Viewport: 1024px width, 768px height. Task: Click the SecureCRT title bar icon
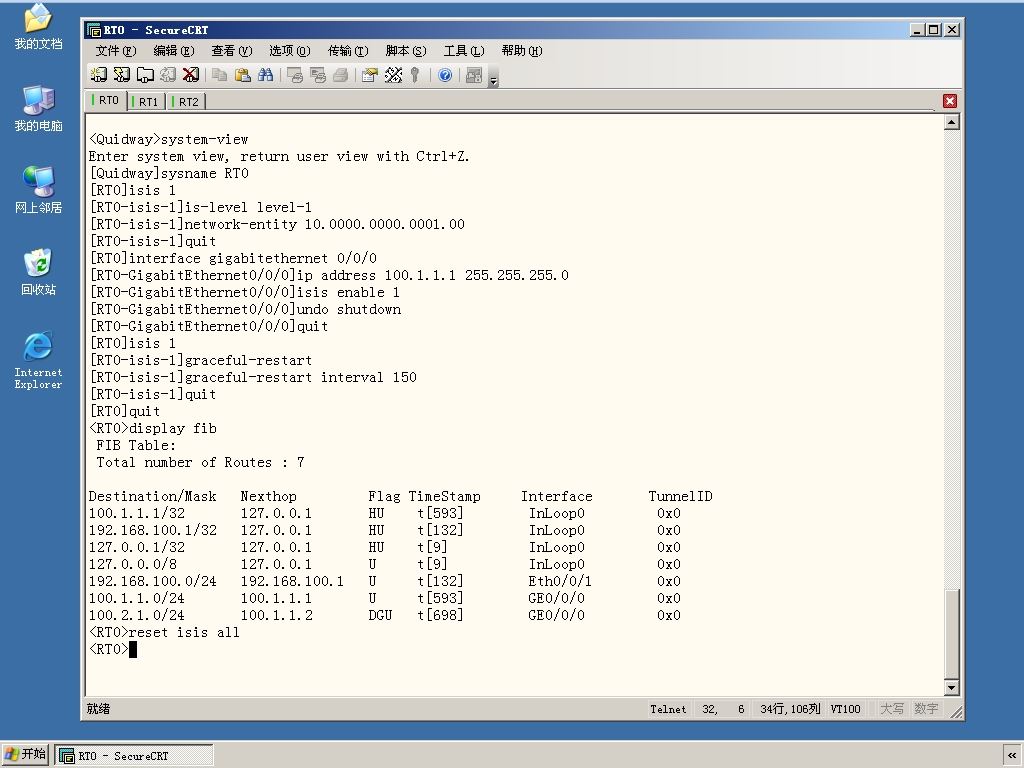point(93,30)
